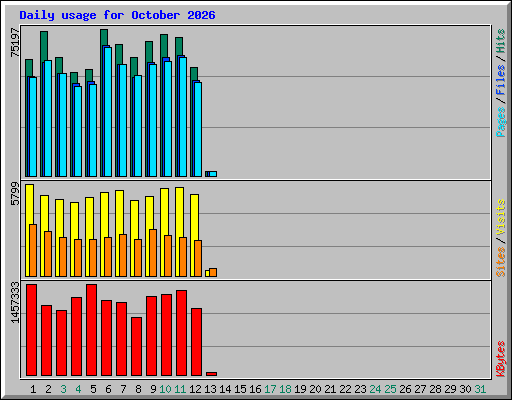
Task: Click the 75197 y-axis value
Action: (x=15, y=42)
